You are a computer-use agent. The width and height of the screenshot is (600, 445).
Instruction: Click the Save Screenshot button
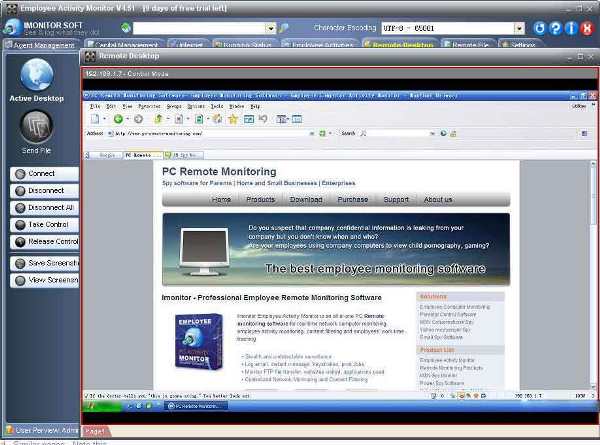point(44,263)
